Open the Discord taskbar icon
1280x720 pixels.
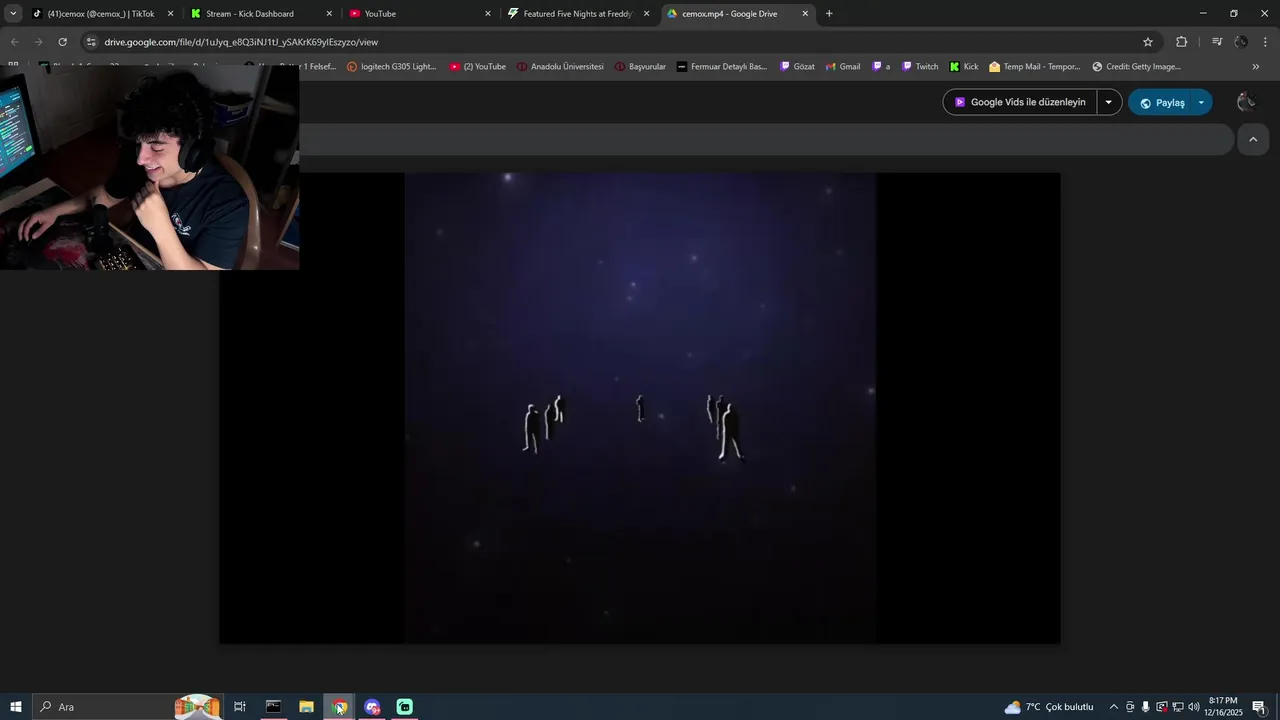[x=372, y=707]
